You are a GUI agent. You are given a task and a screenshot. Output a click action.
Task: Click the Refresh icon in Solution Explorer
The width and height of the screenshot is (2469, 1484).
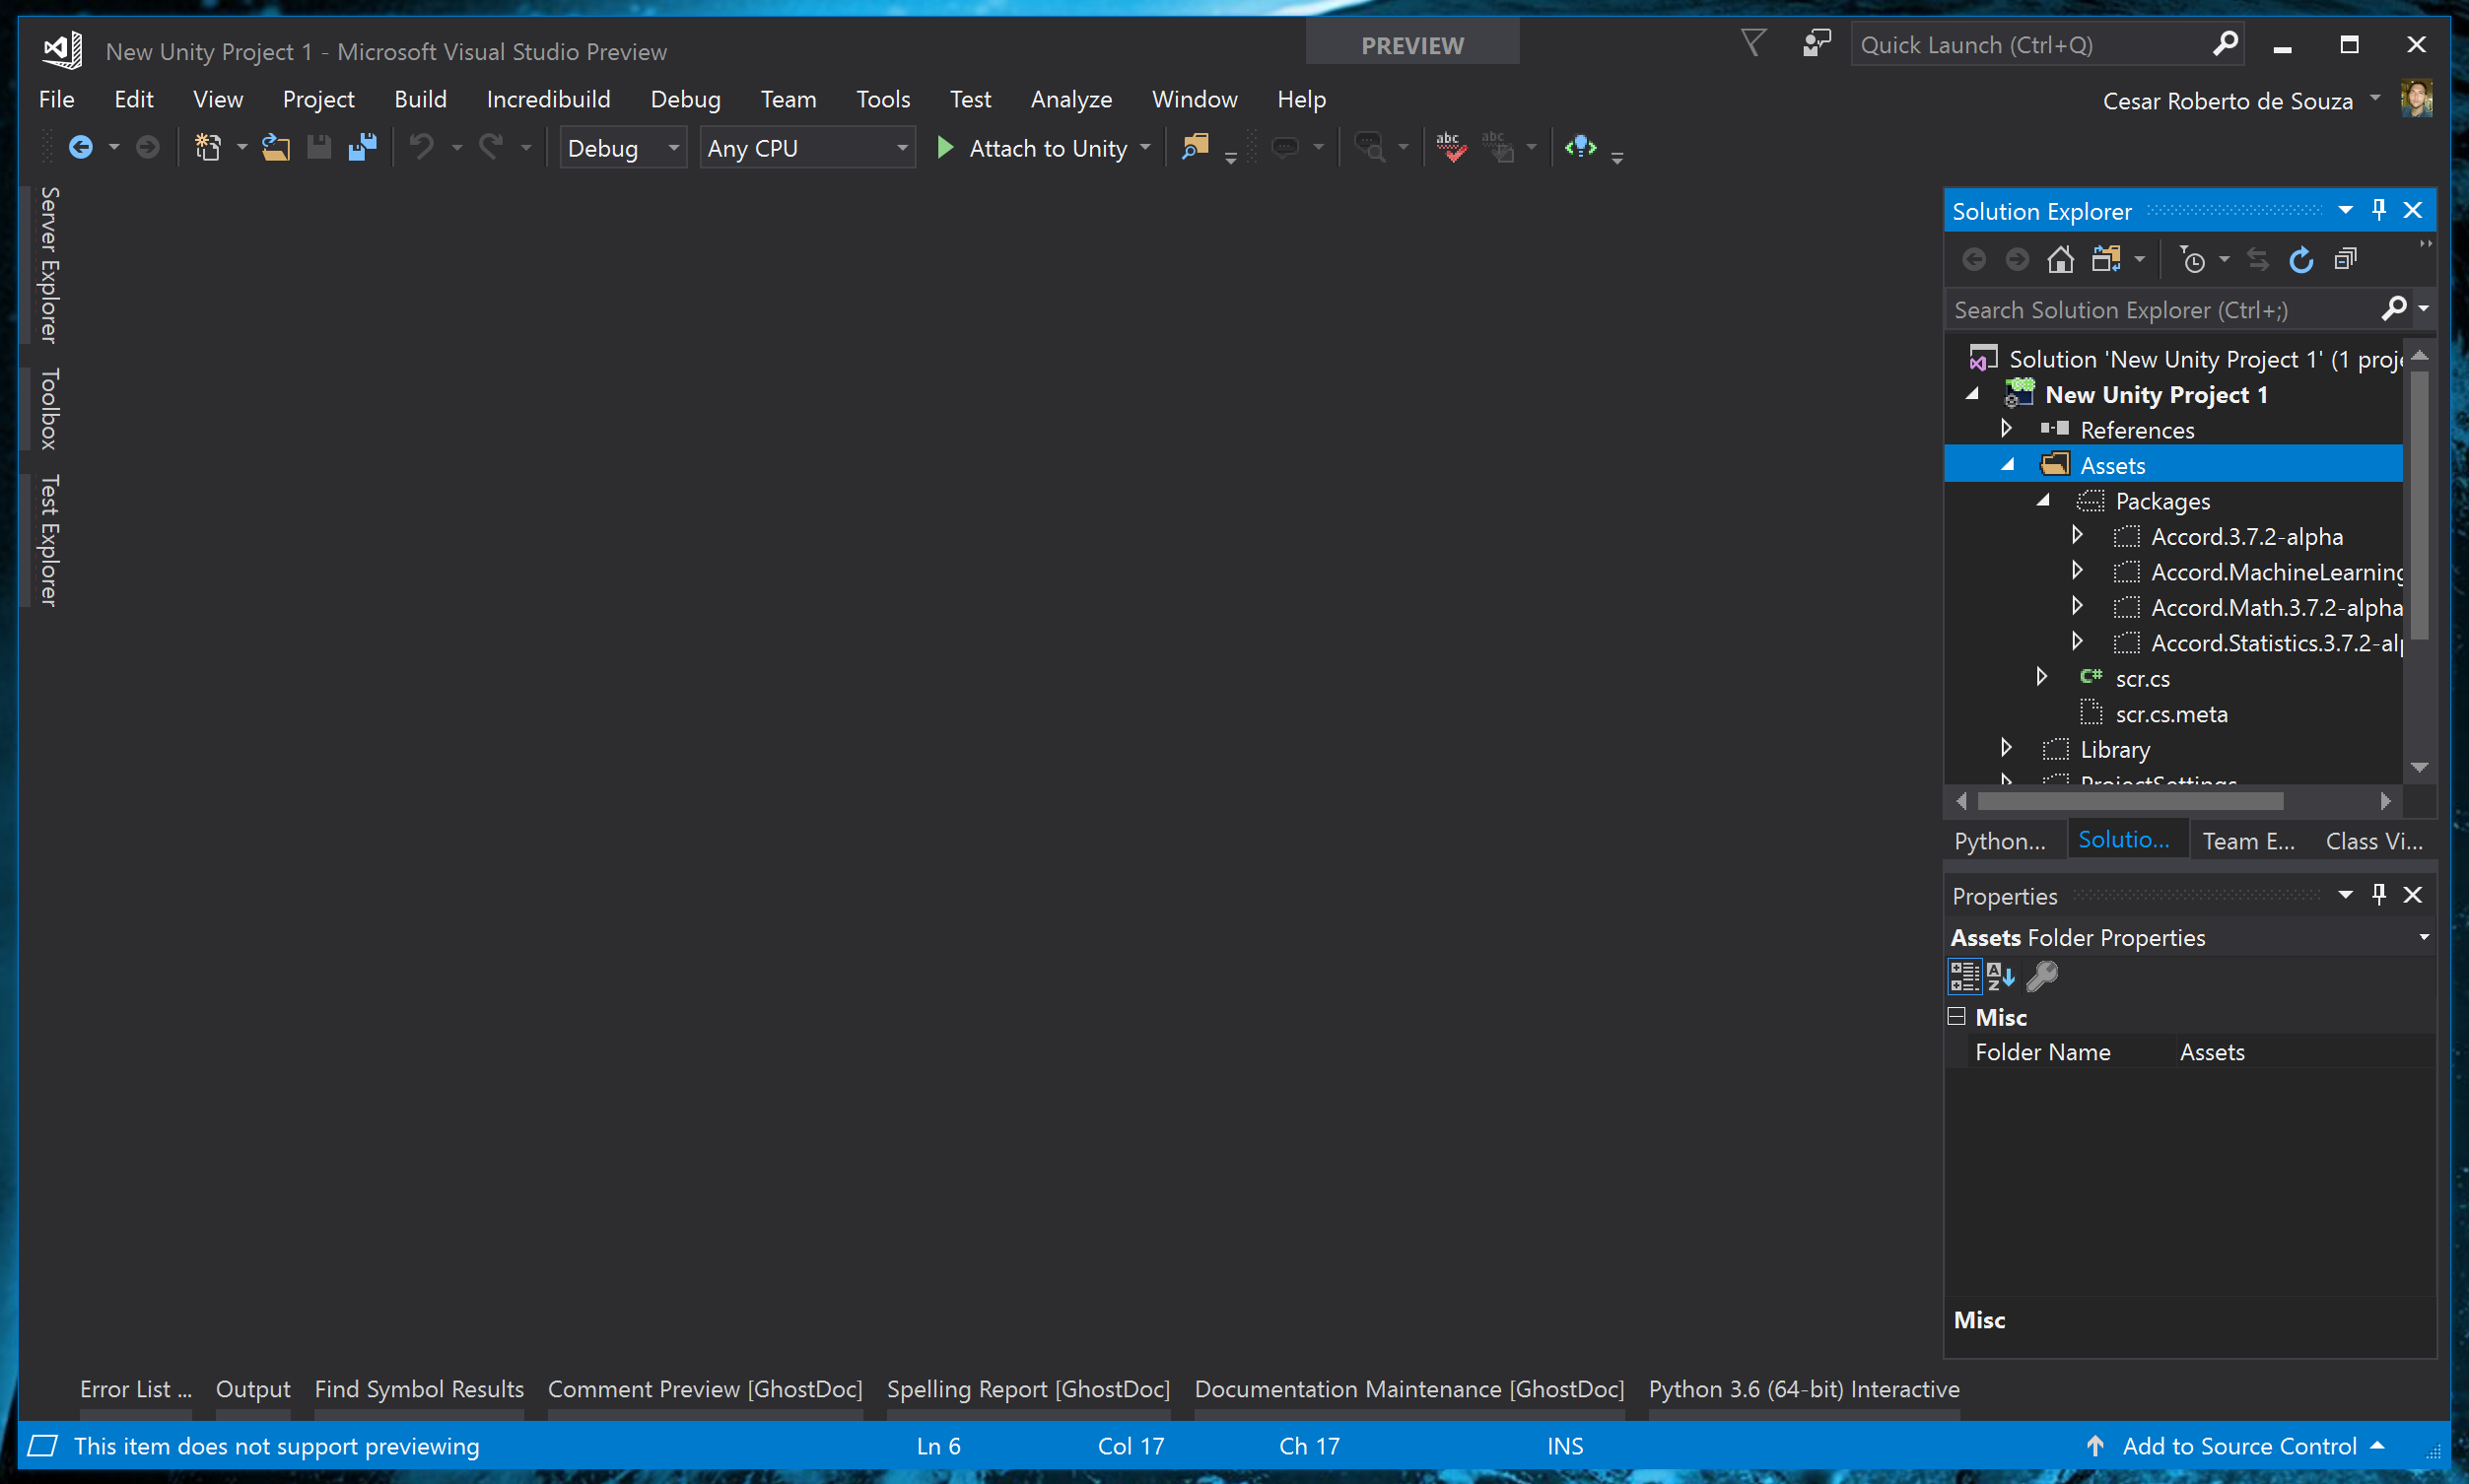[x=2301, y=260]
